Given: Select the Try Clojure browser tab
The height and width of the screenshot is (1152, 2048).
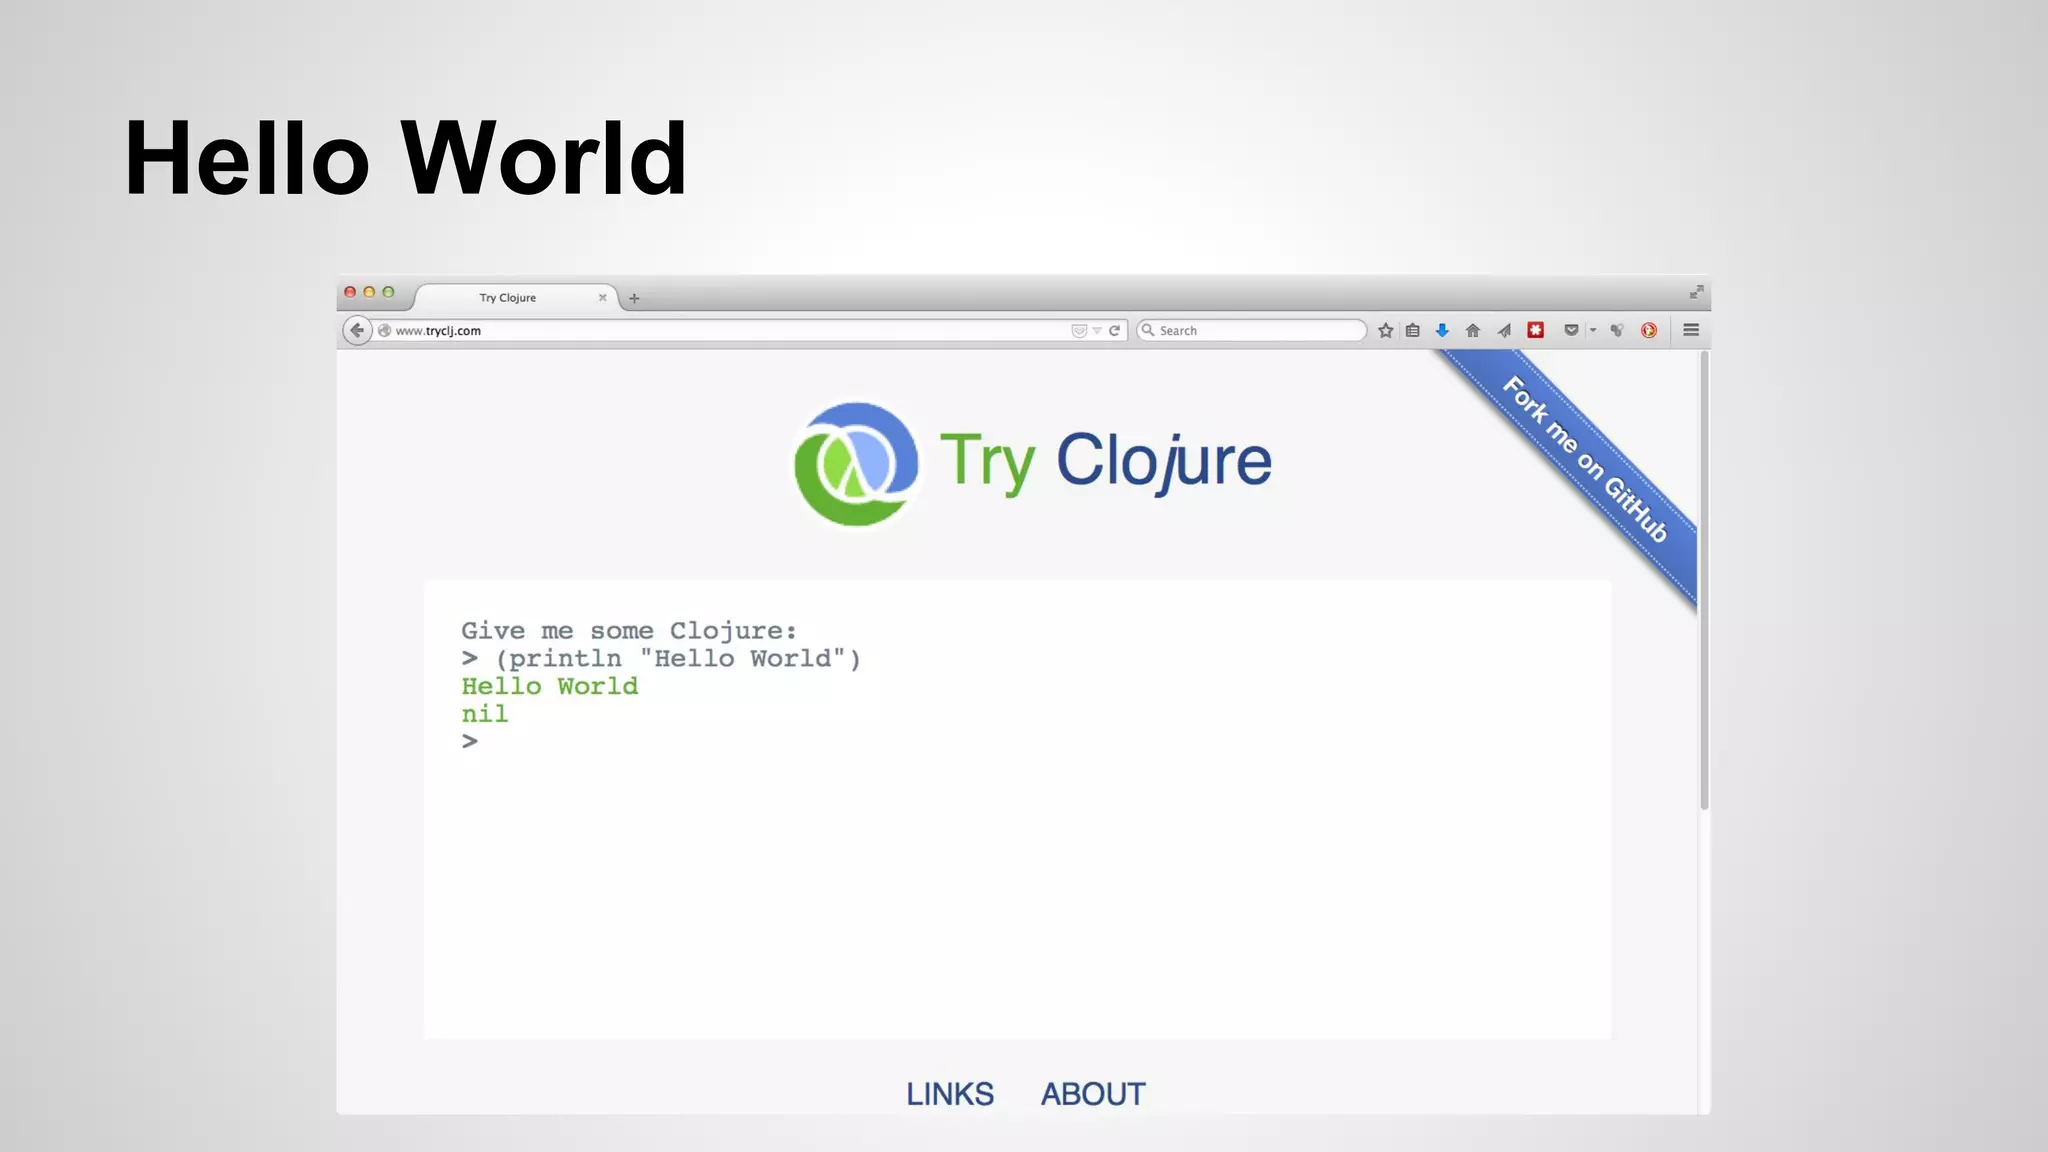Looking at the screenshot, I should pos(508,298).
